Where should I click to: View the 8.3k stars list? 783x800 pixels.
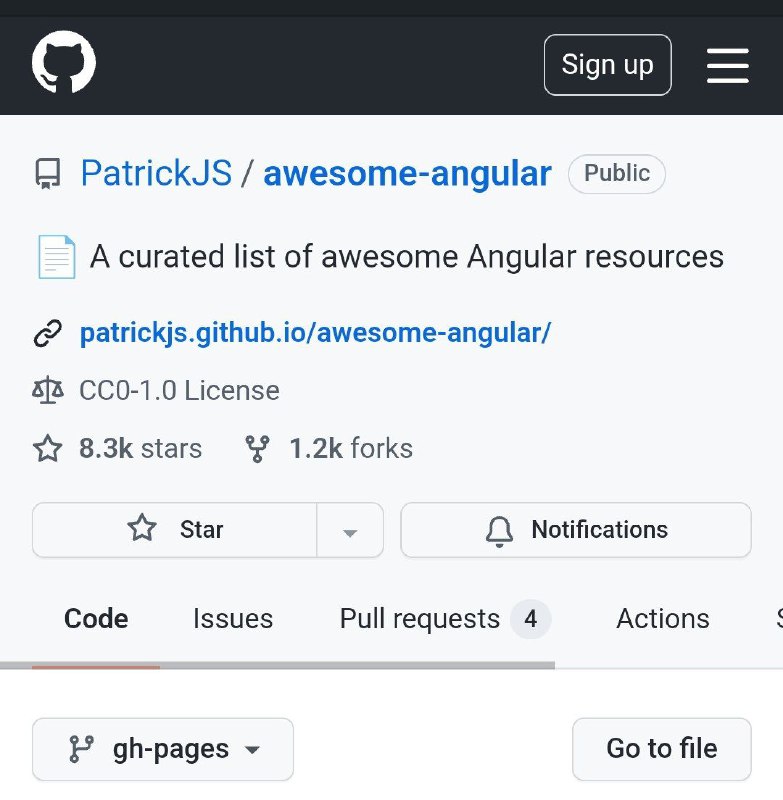click(x=141, y=448)
